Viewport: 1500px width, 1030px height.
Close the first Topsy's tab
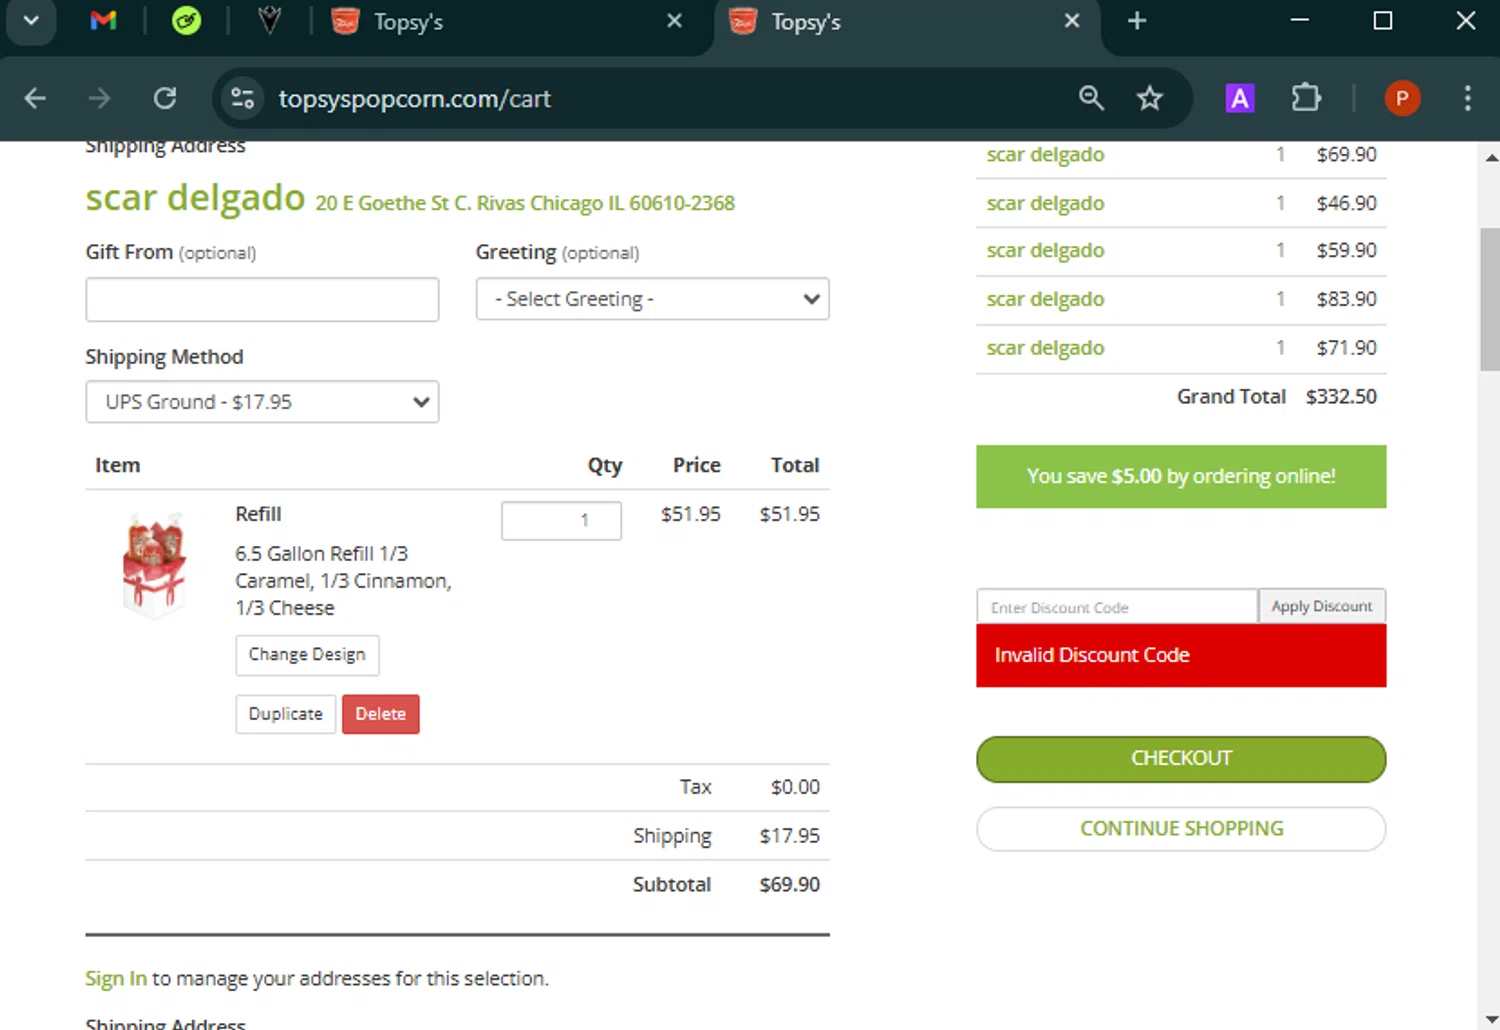(675, 21)
